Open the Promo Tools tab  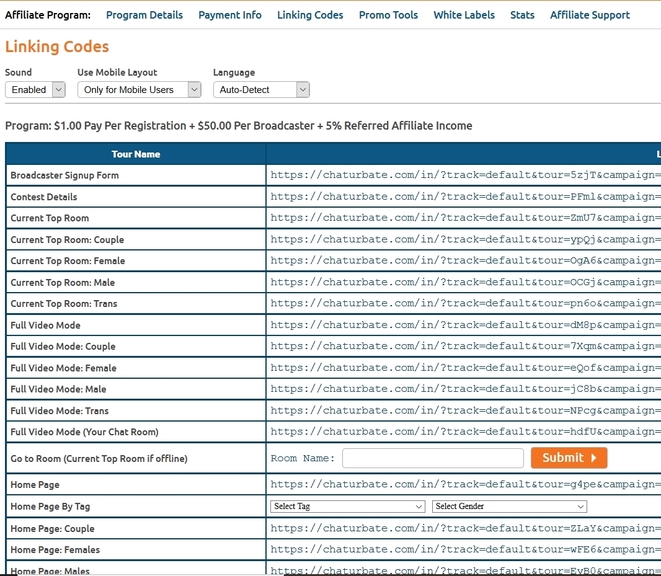click(x=388, y=15)
